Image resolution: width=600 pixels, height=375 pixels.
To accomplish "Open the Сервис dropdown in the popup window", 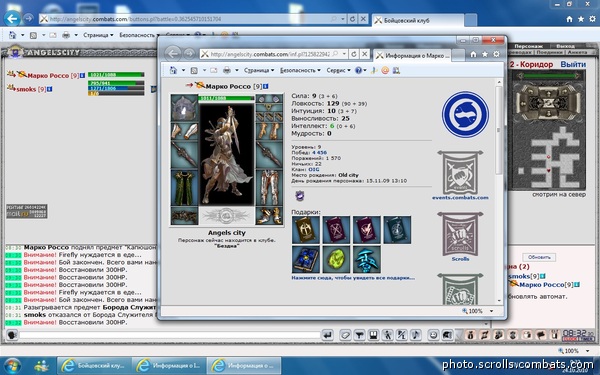I will coord(338,70).
